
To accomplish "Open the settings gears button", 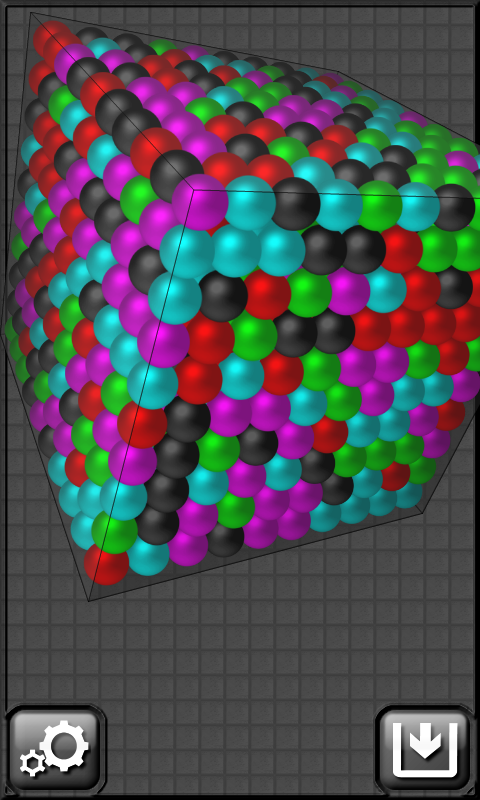I will pos(55,749).
